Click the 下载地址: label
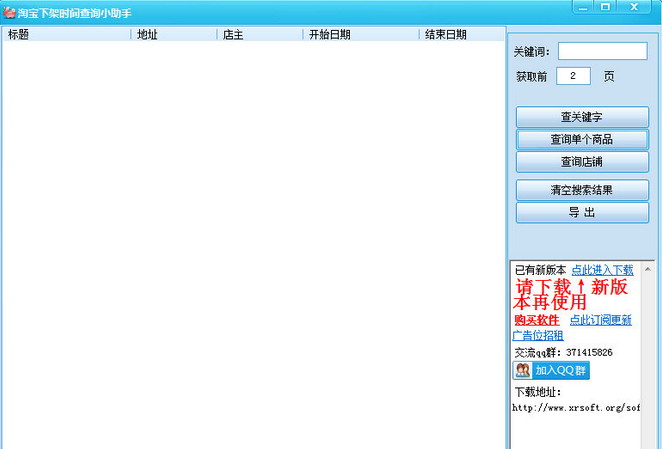662x449 pixels. coord(537,392)
